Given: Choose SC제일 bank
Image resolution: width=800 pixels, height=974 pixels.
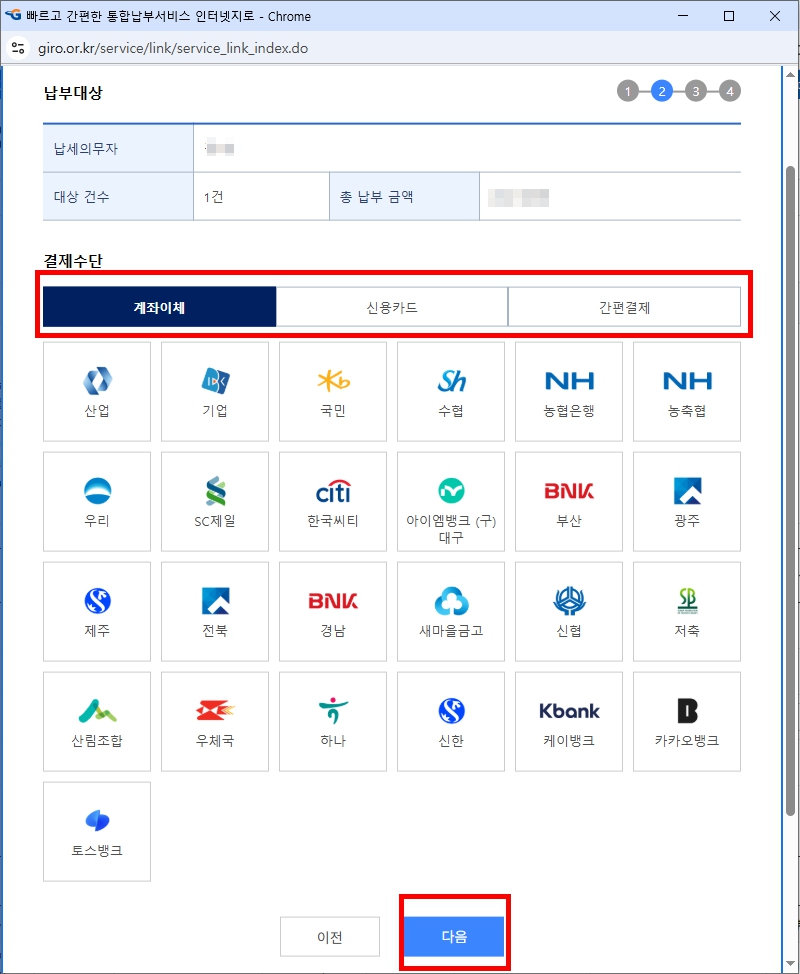Looking at the screenshot, I should coord(215,501).
